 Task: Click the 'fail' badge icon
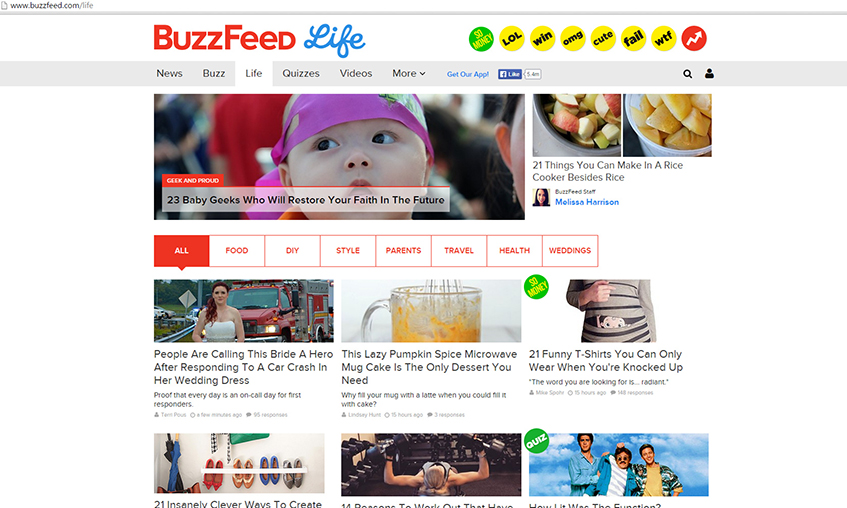point(633,39)
